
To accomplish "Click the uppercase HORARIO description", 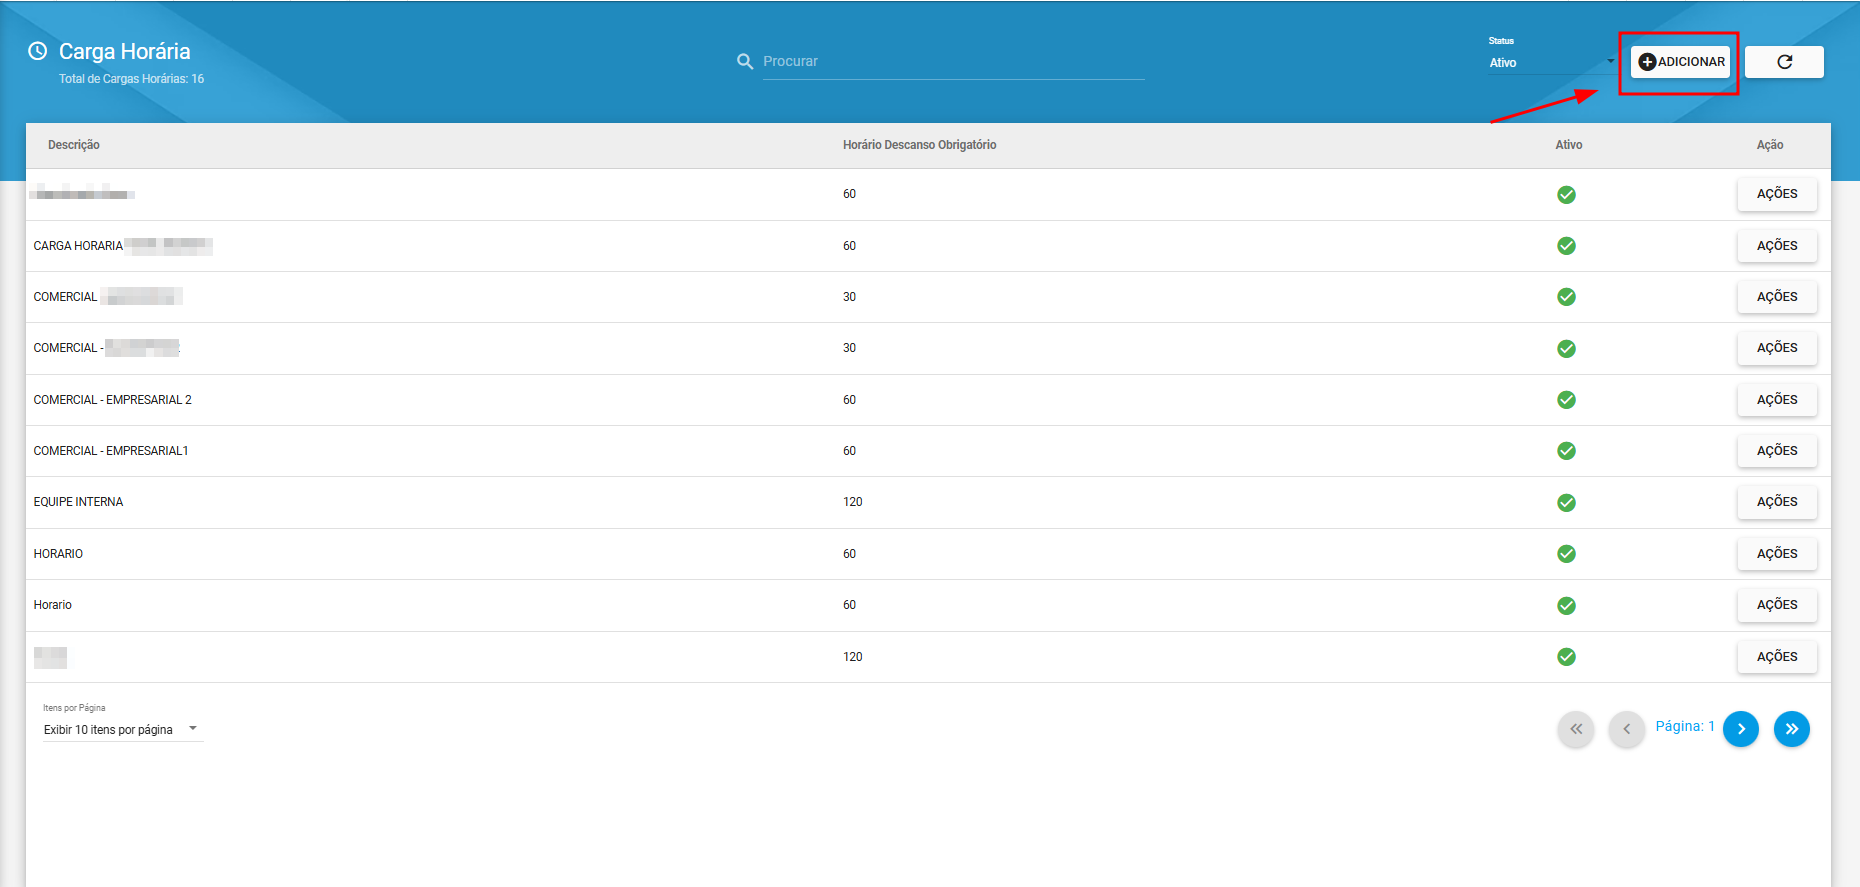I will (x=58, y=554).
